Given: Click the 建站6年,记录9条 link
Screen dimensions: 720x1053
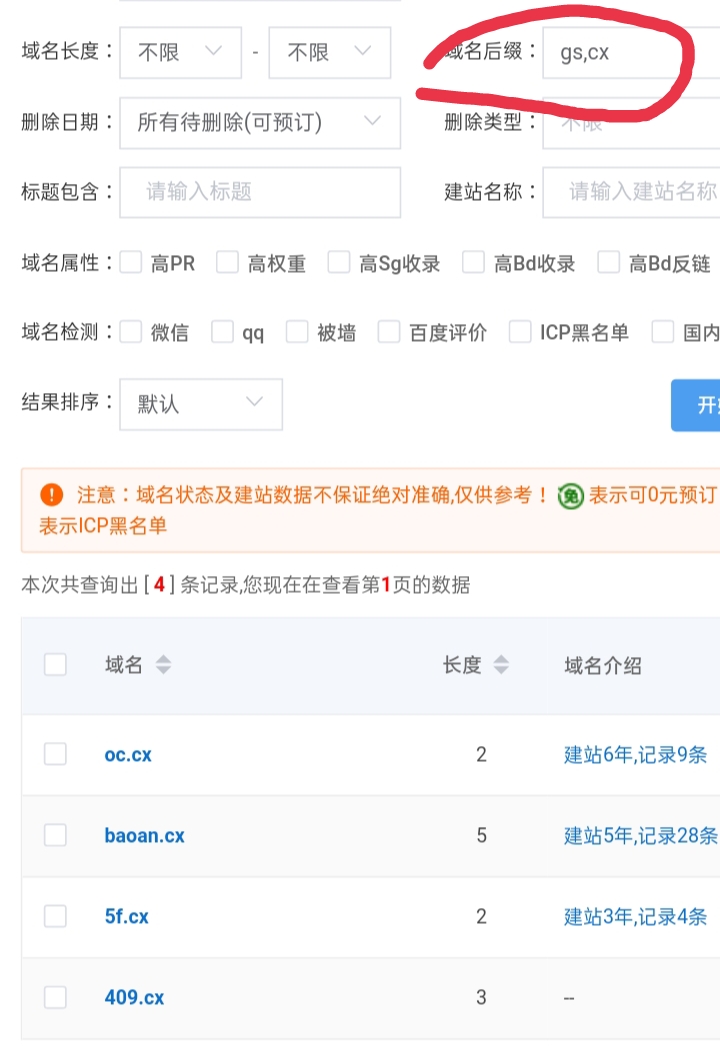Looking at the screenshot, I should click(x=635, y=755).
